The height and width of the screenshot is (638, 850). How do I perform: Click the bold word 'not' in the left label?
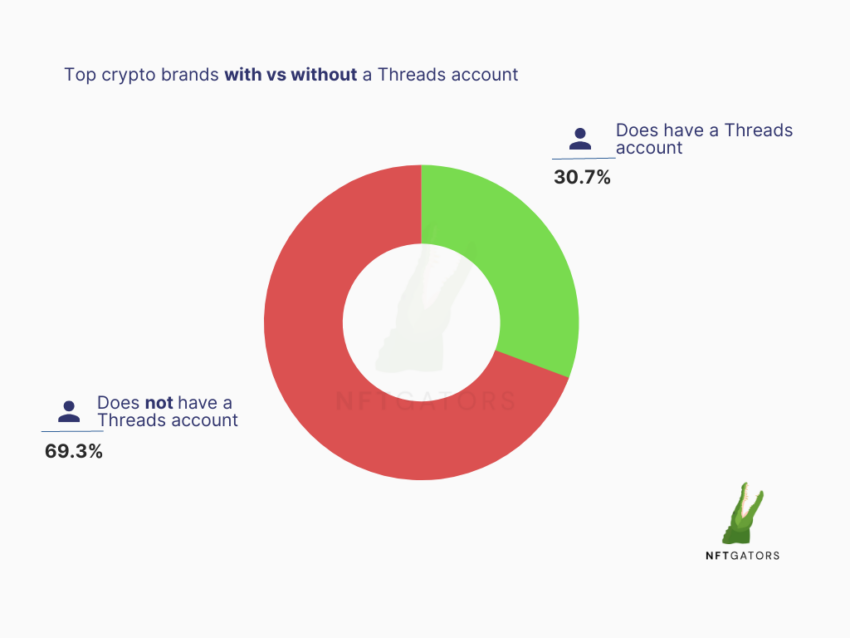point(159,403)
